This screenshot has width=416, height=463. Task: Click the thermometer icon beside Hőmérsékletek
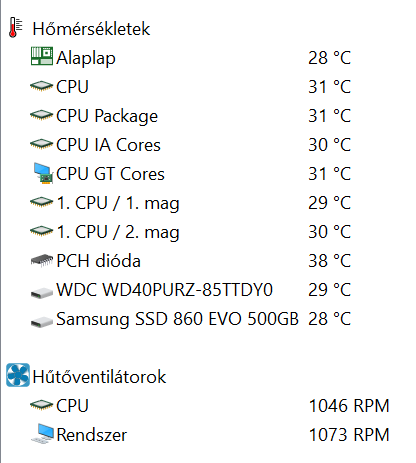[15, 28]
